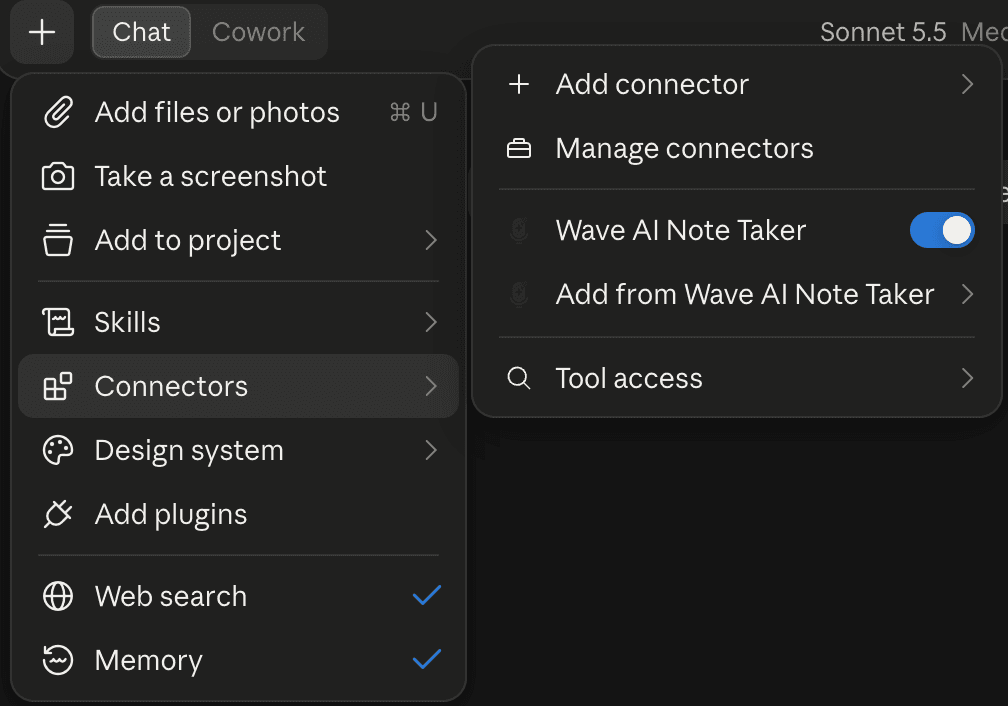Screen dimensions: 1008x706
Task: Click the plus button at top left
Action: pos(42,32)
